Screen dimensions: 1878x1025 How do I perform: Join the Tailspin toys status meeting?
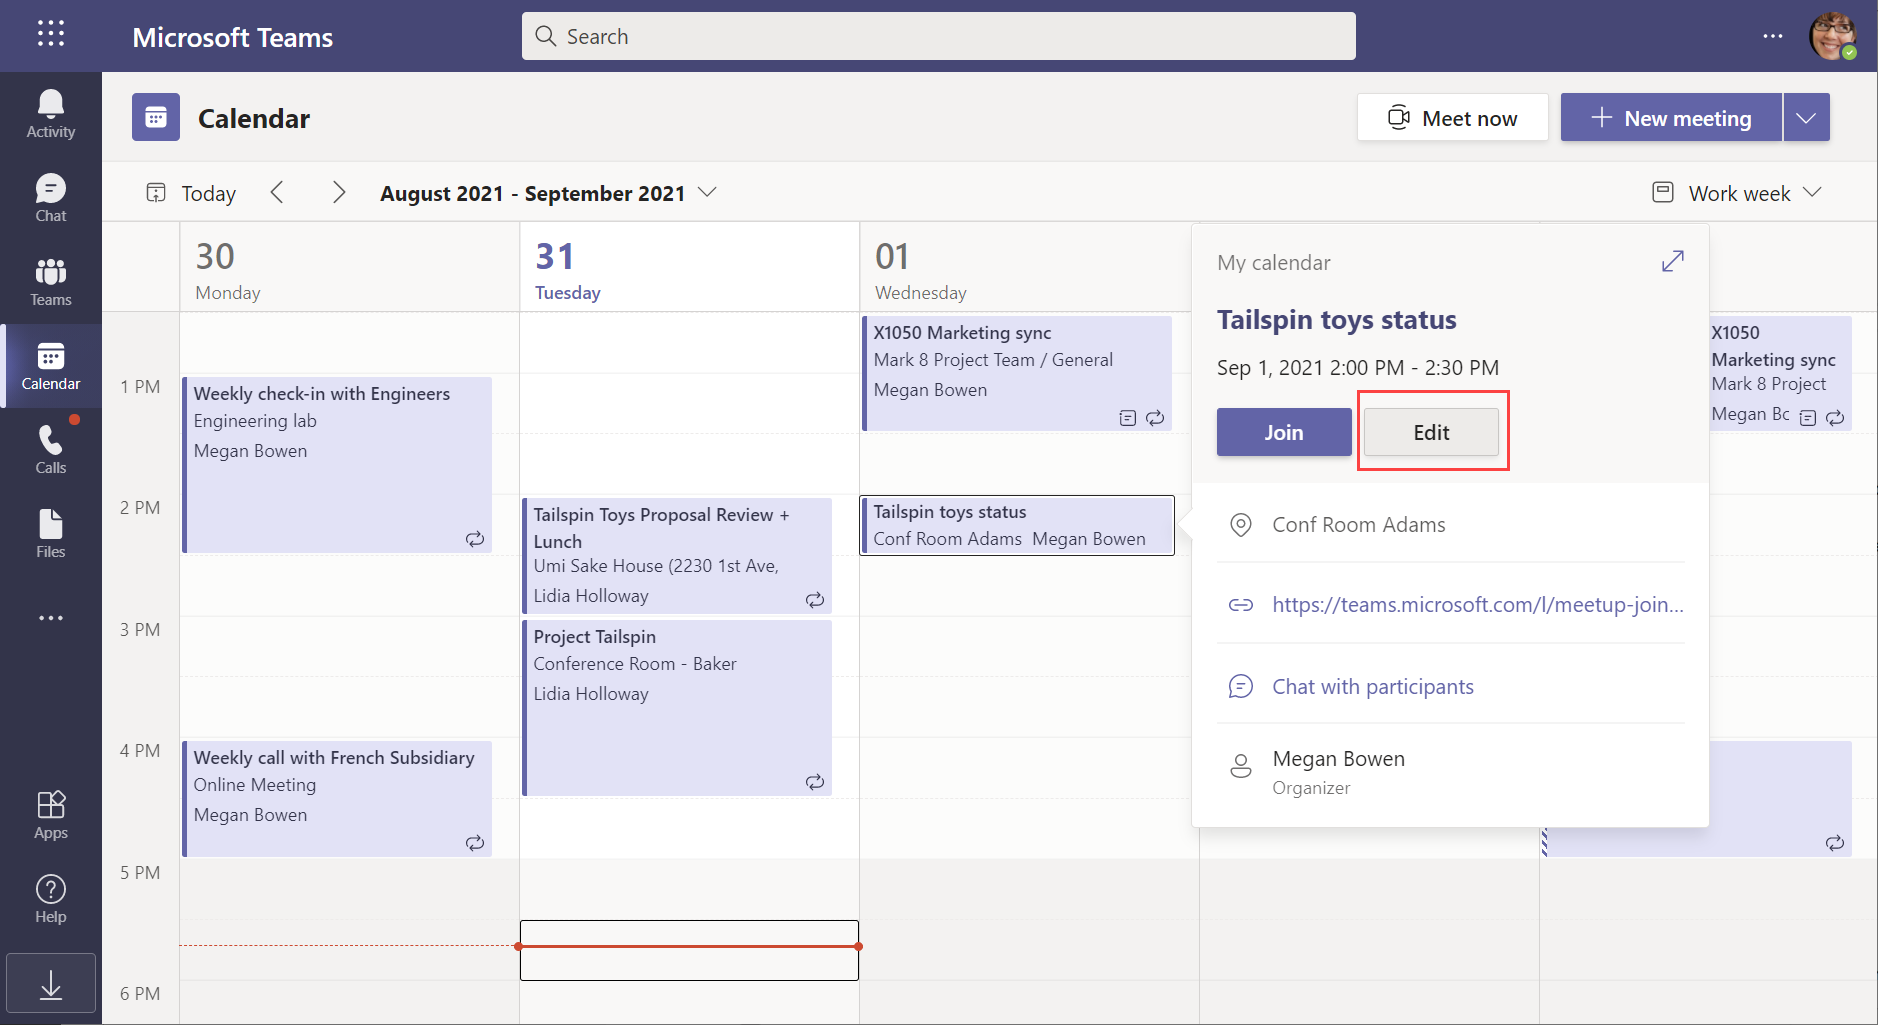[1284, 432]
